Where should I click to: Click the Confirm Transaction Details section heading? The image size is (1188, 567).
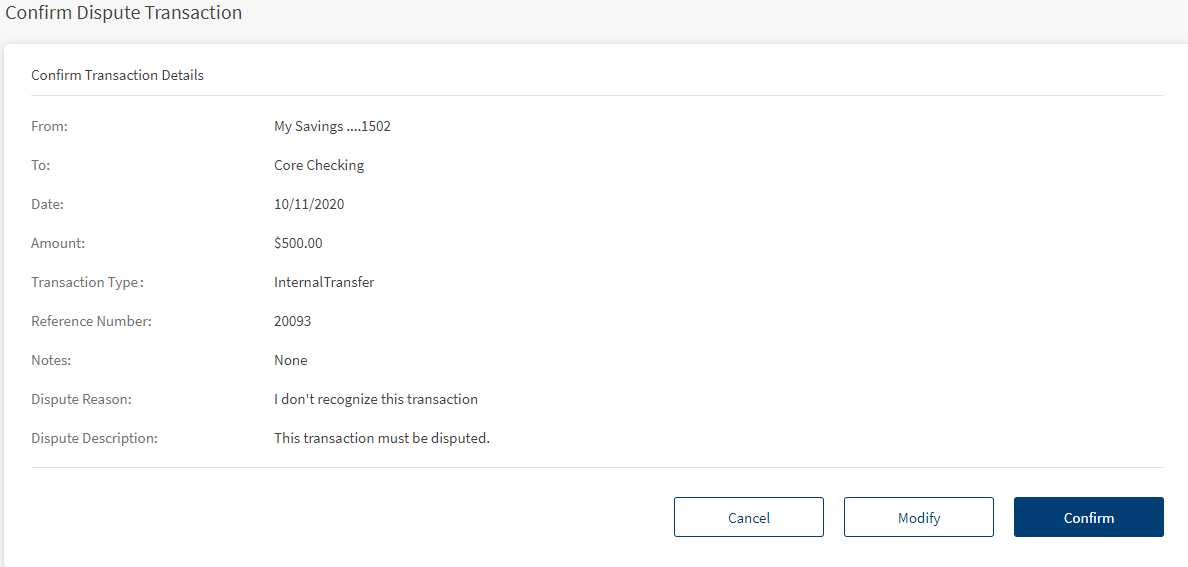coord(117,75)
